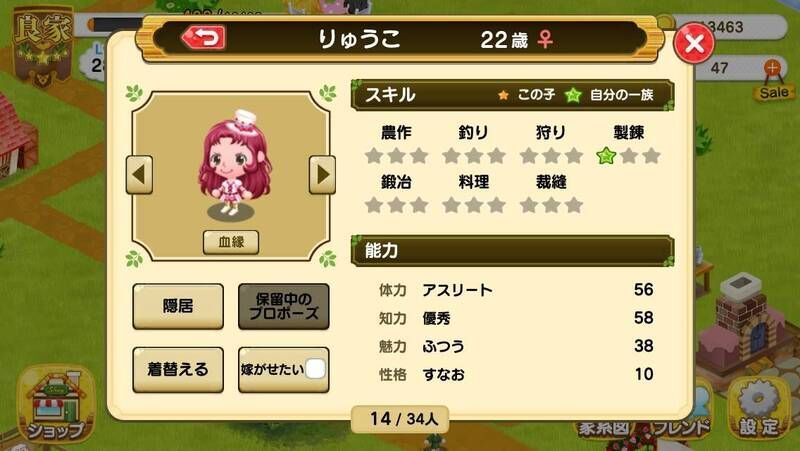Viewport: 800px width, 451px height.
Task: Click the red back arrow icon
Action: click(204, 38)
